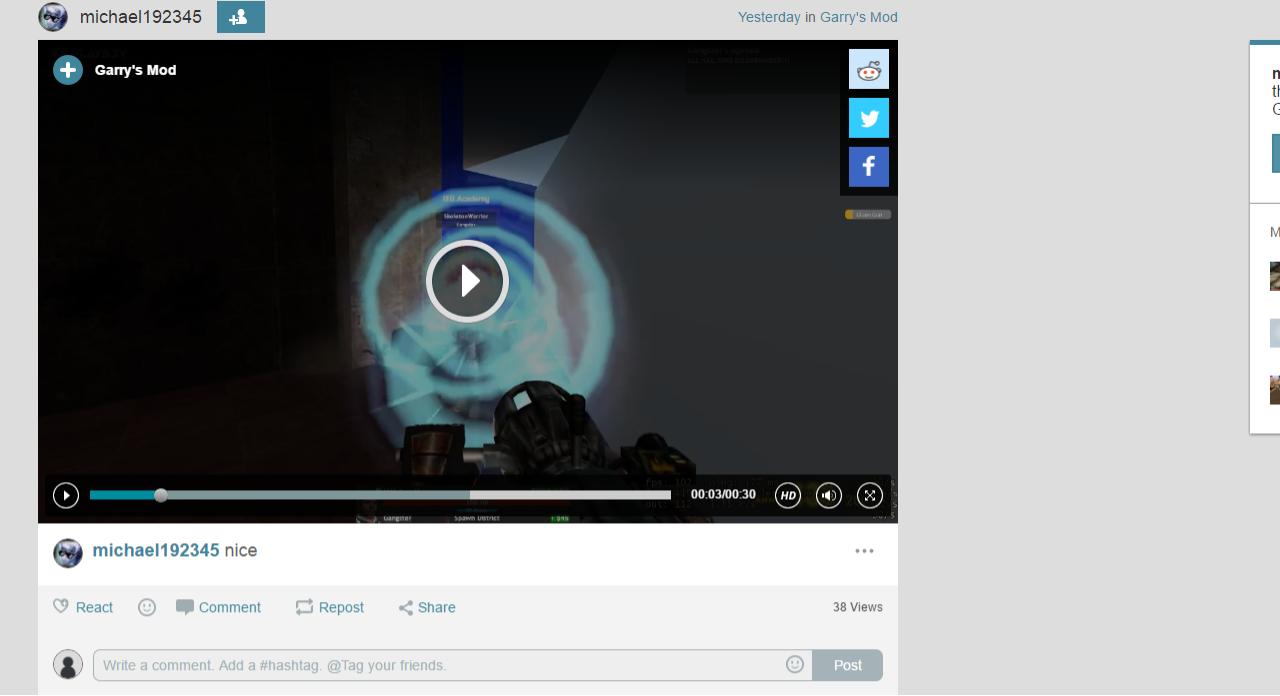Image resolution: width=1280 pixels, height=696 pixels.
Task: Click the Comment button
Action: [218, 607]
